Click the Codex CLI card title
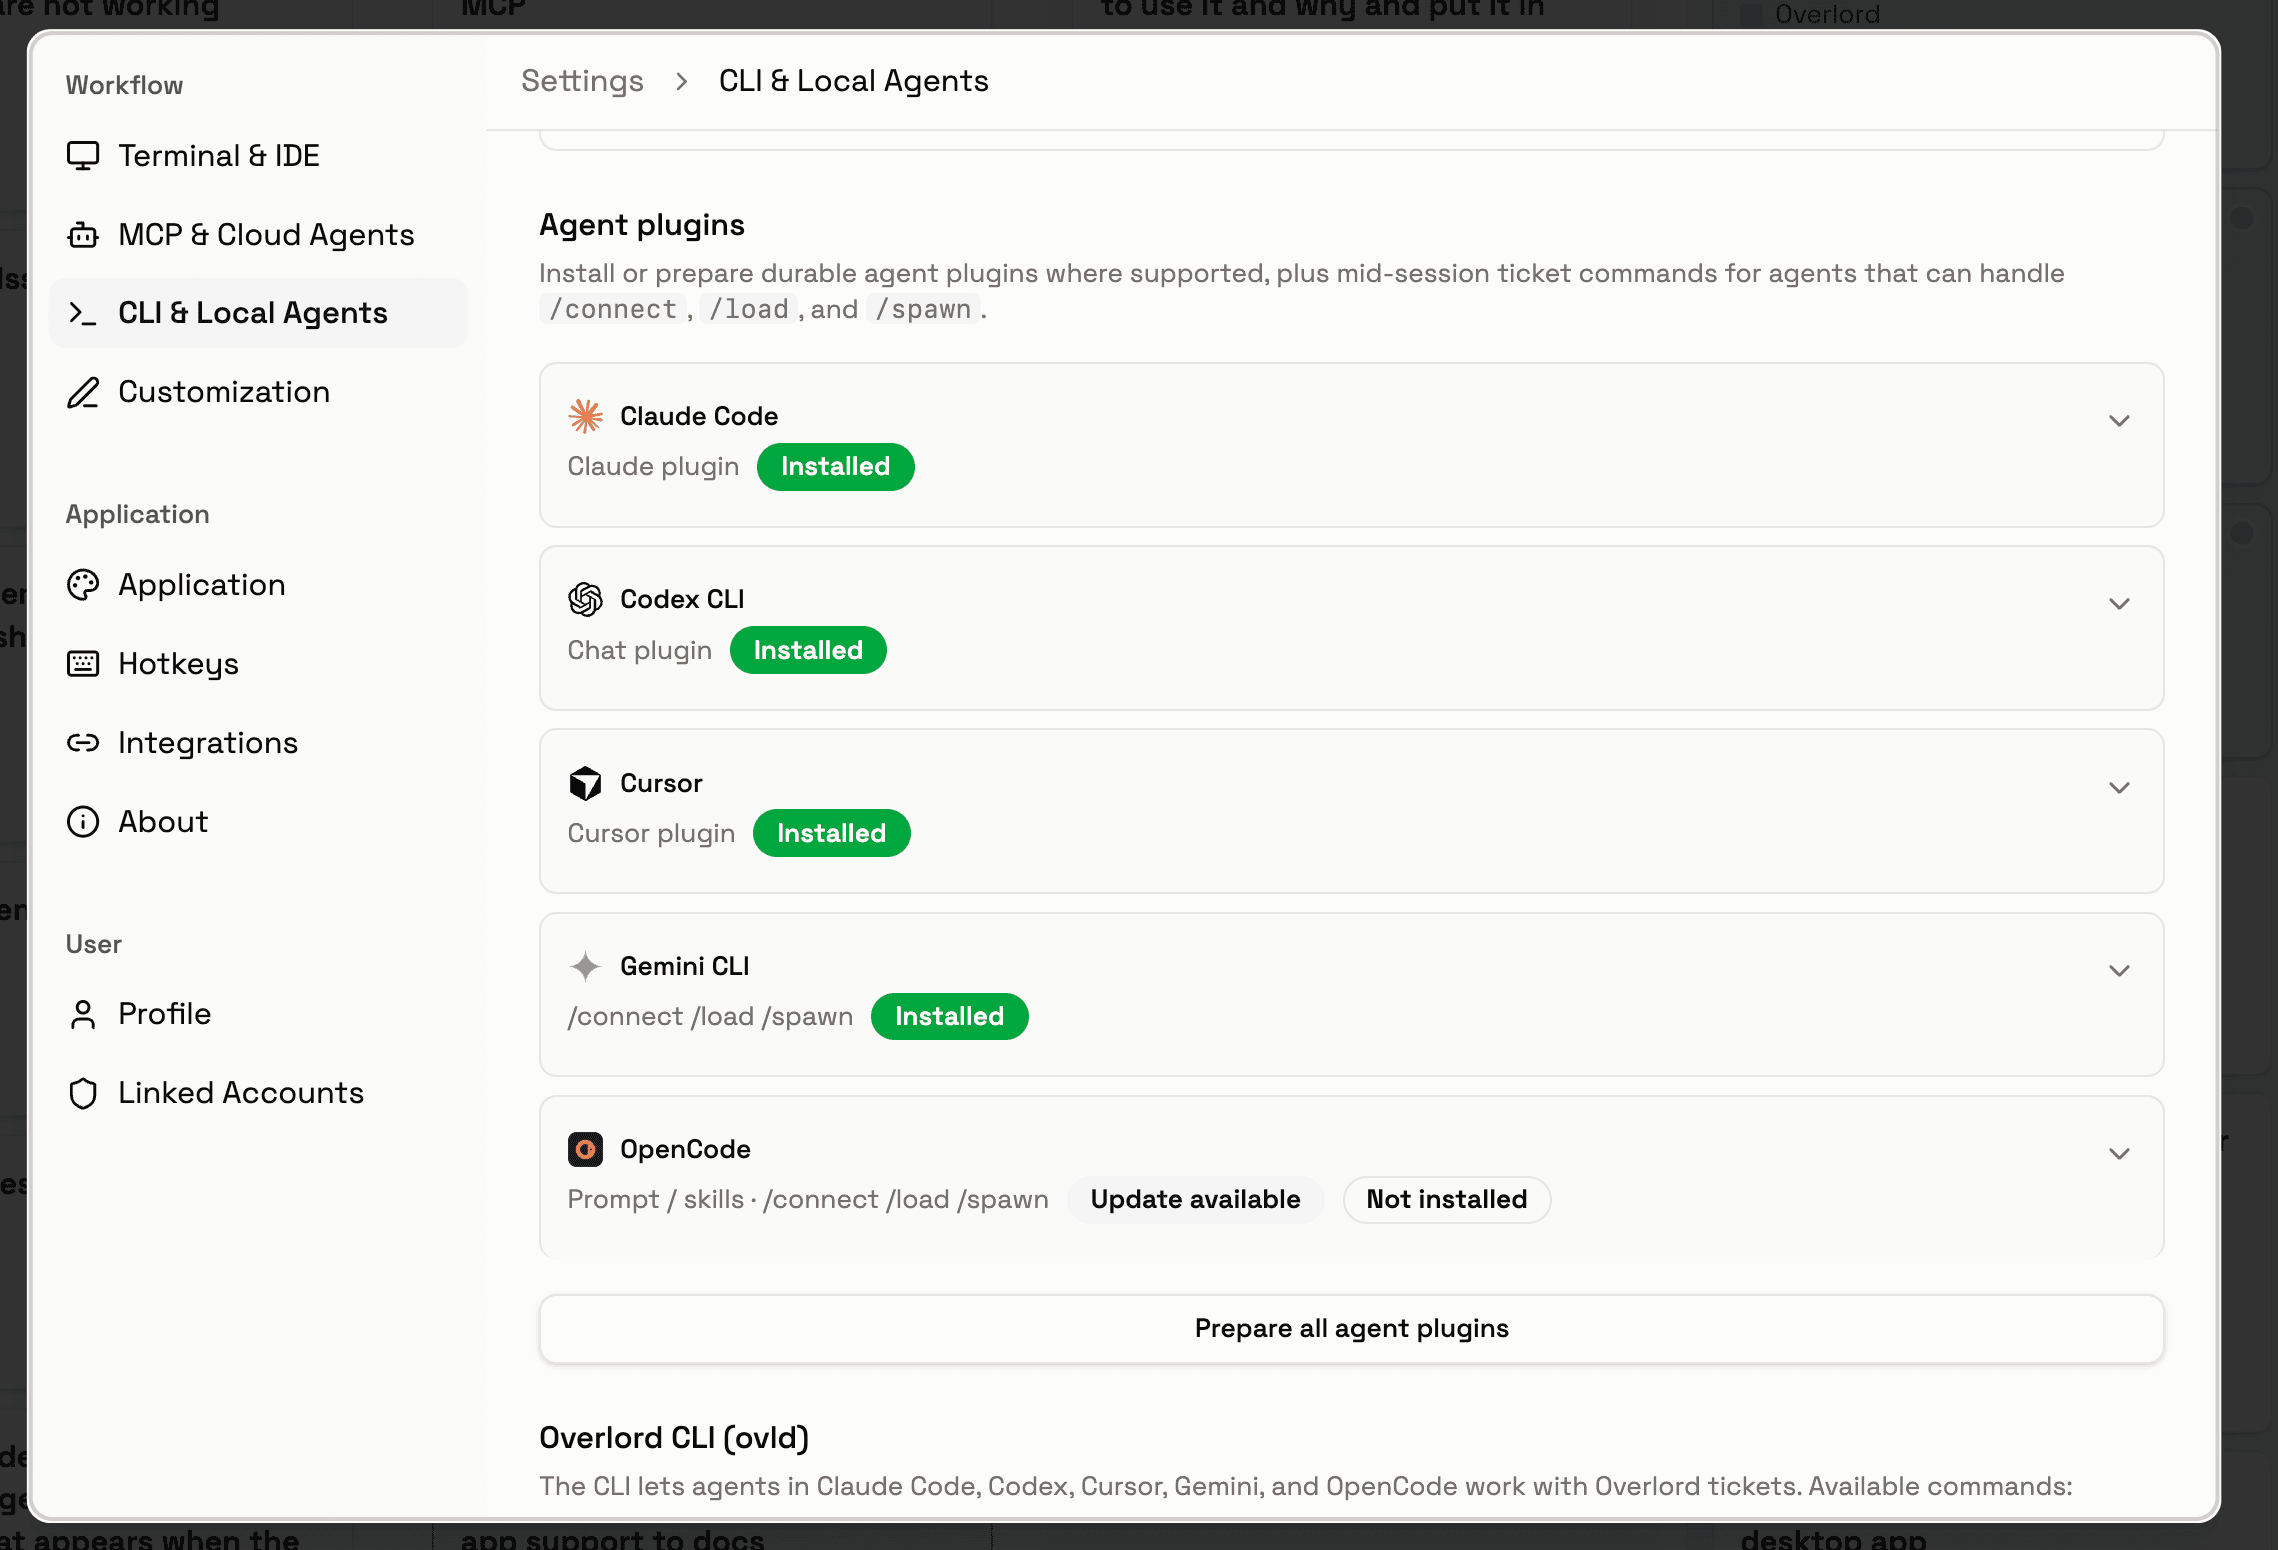The image size is (2278, 1550). click(682, 599)
